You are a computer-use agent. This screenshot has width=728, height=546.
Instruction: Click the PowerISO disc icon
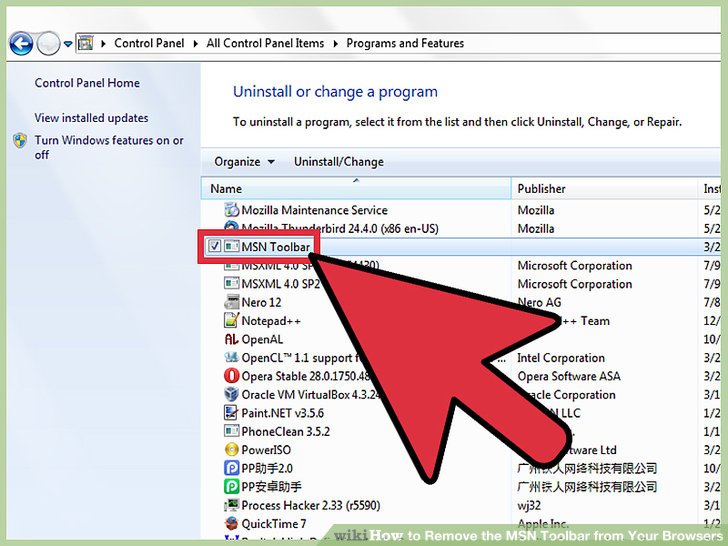coord(231,449)
